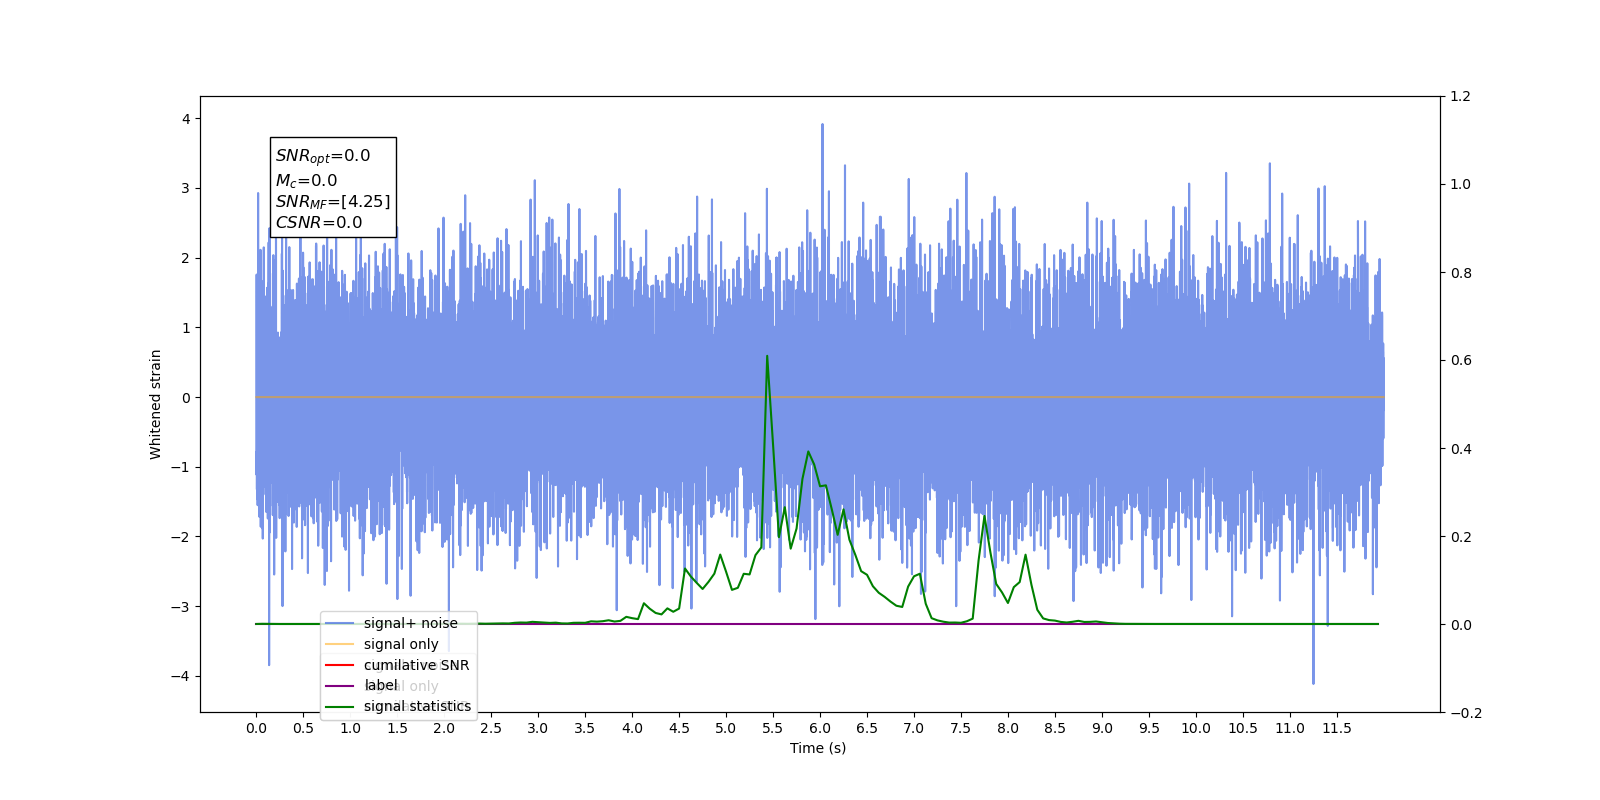
Task: Click the 5.5 tick on the time axis
Action: click(773, 728)
